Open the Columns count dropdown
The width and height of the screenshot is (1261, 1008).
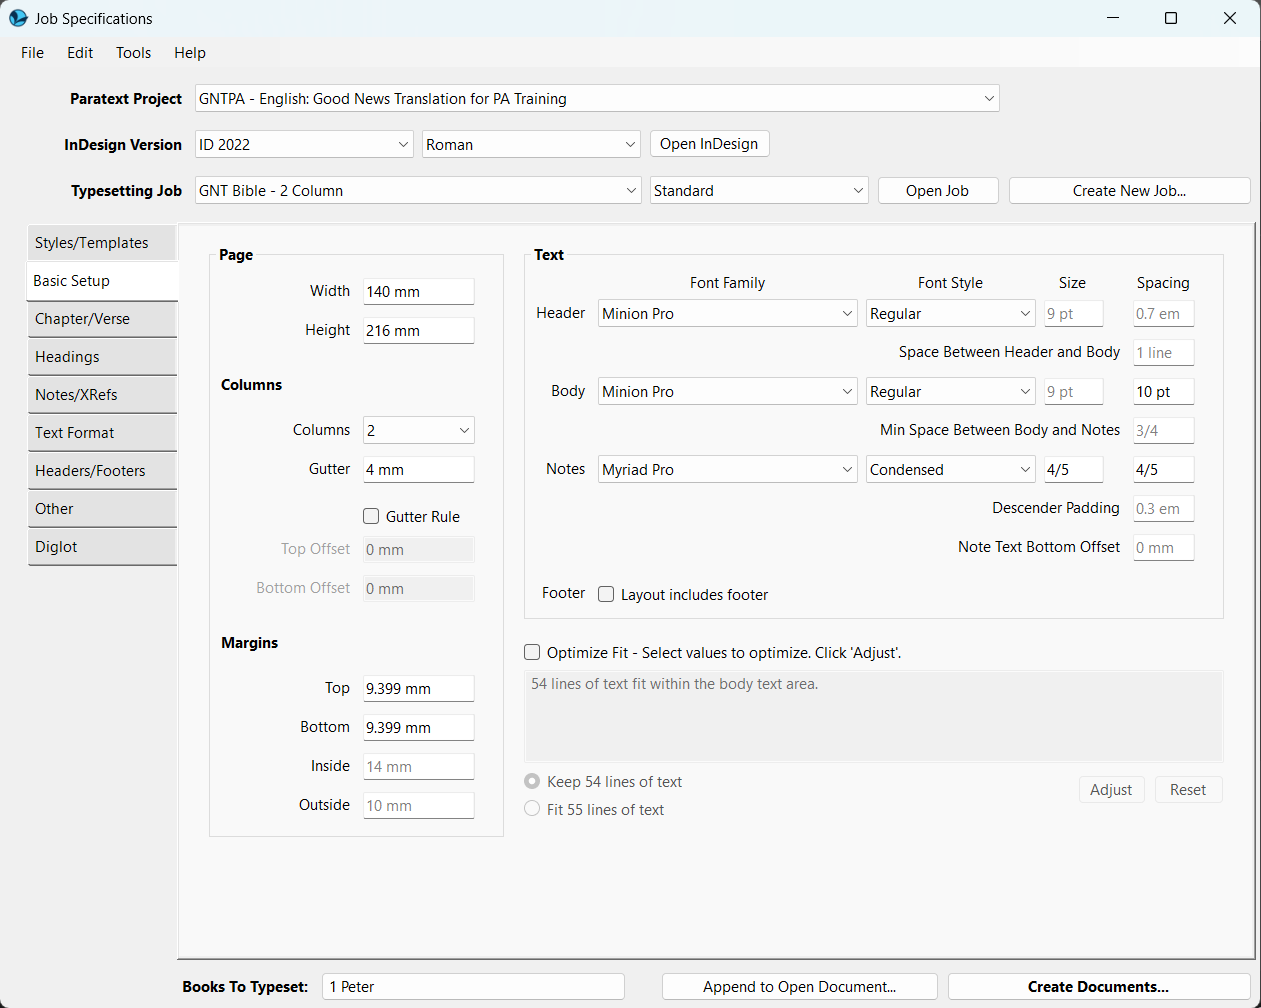(418, 430)
